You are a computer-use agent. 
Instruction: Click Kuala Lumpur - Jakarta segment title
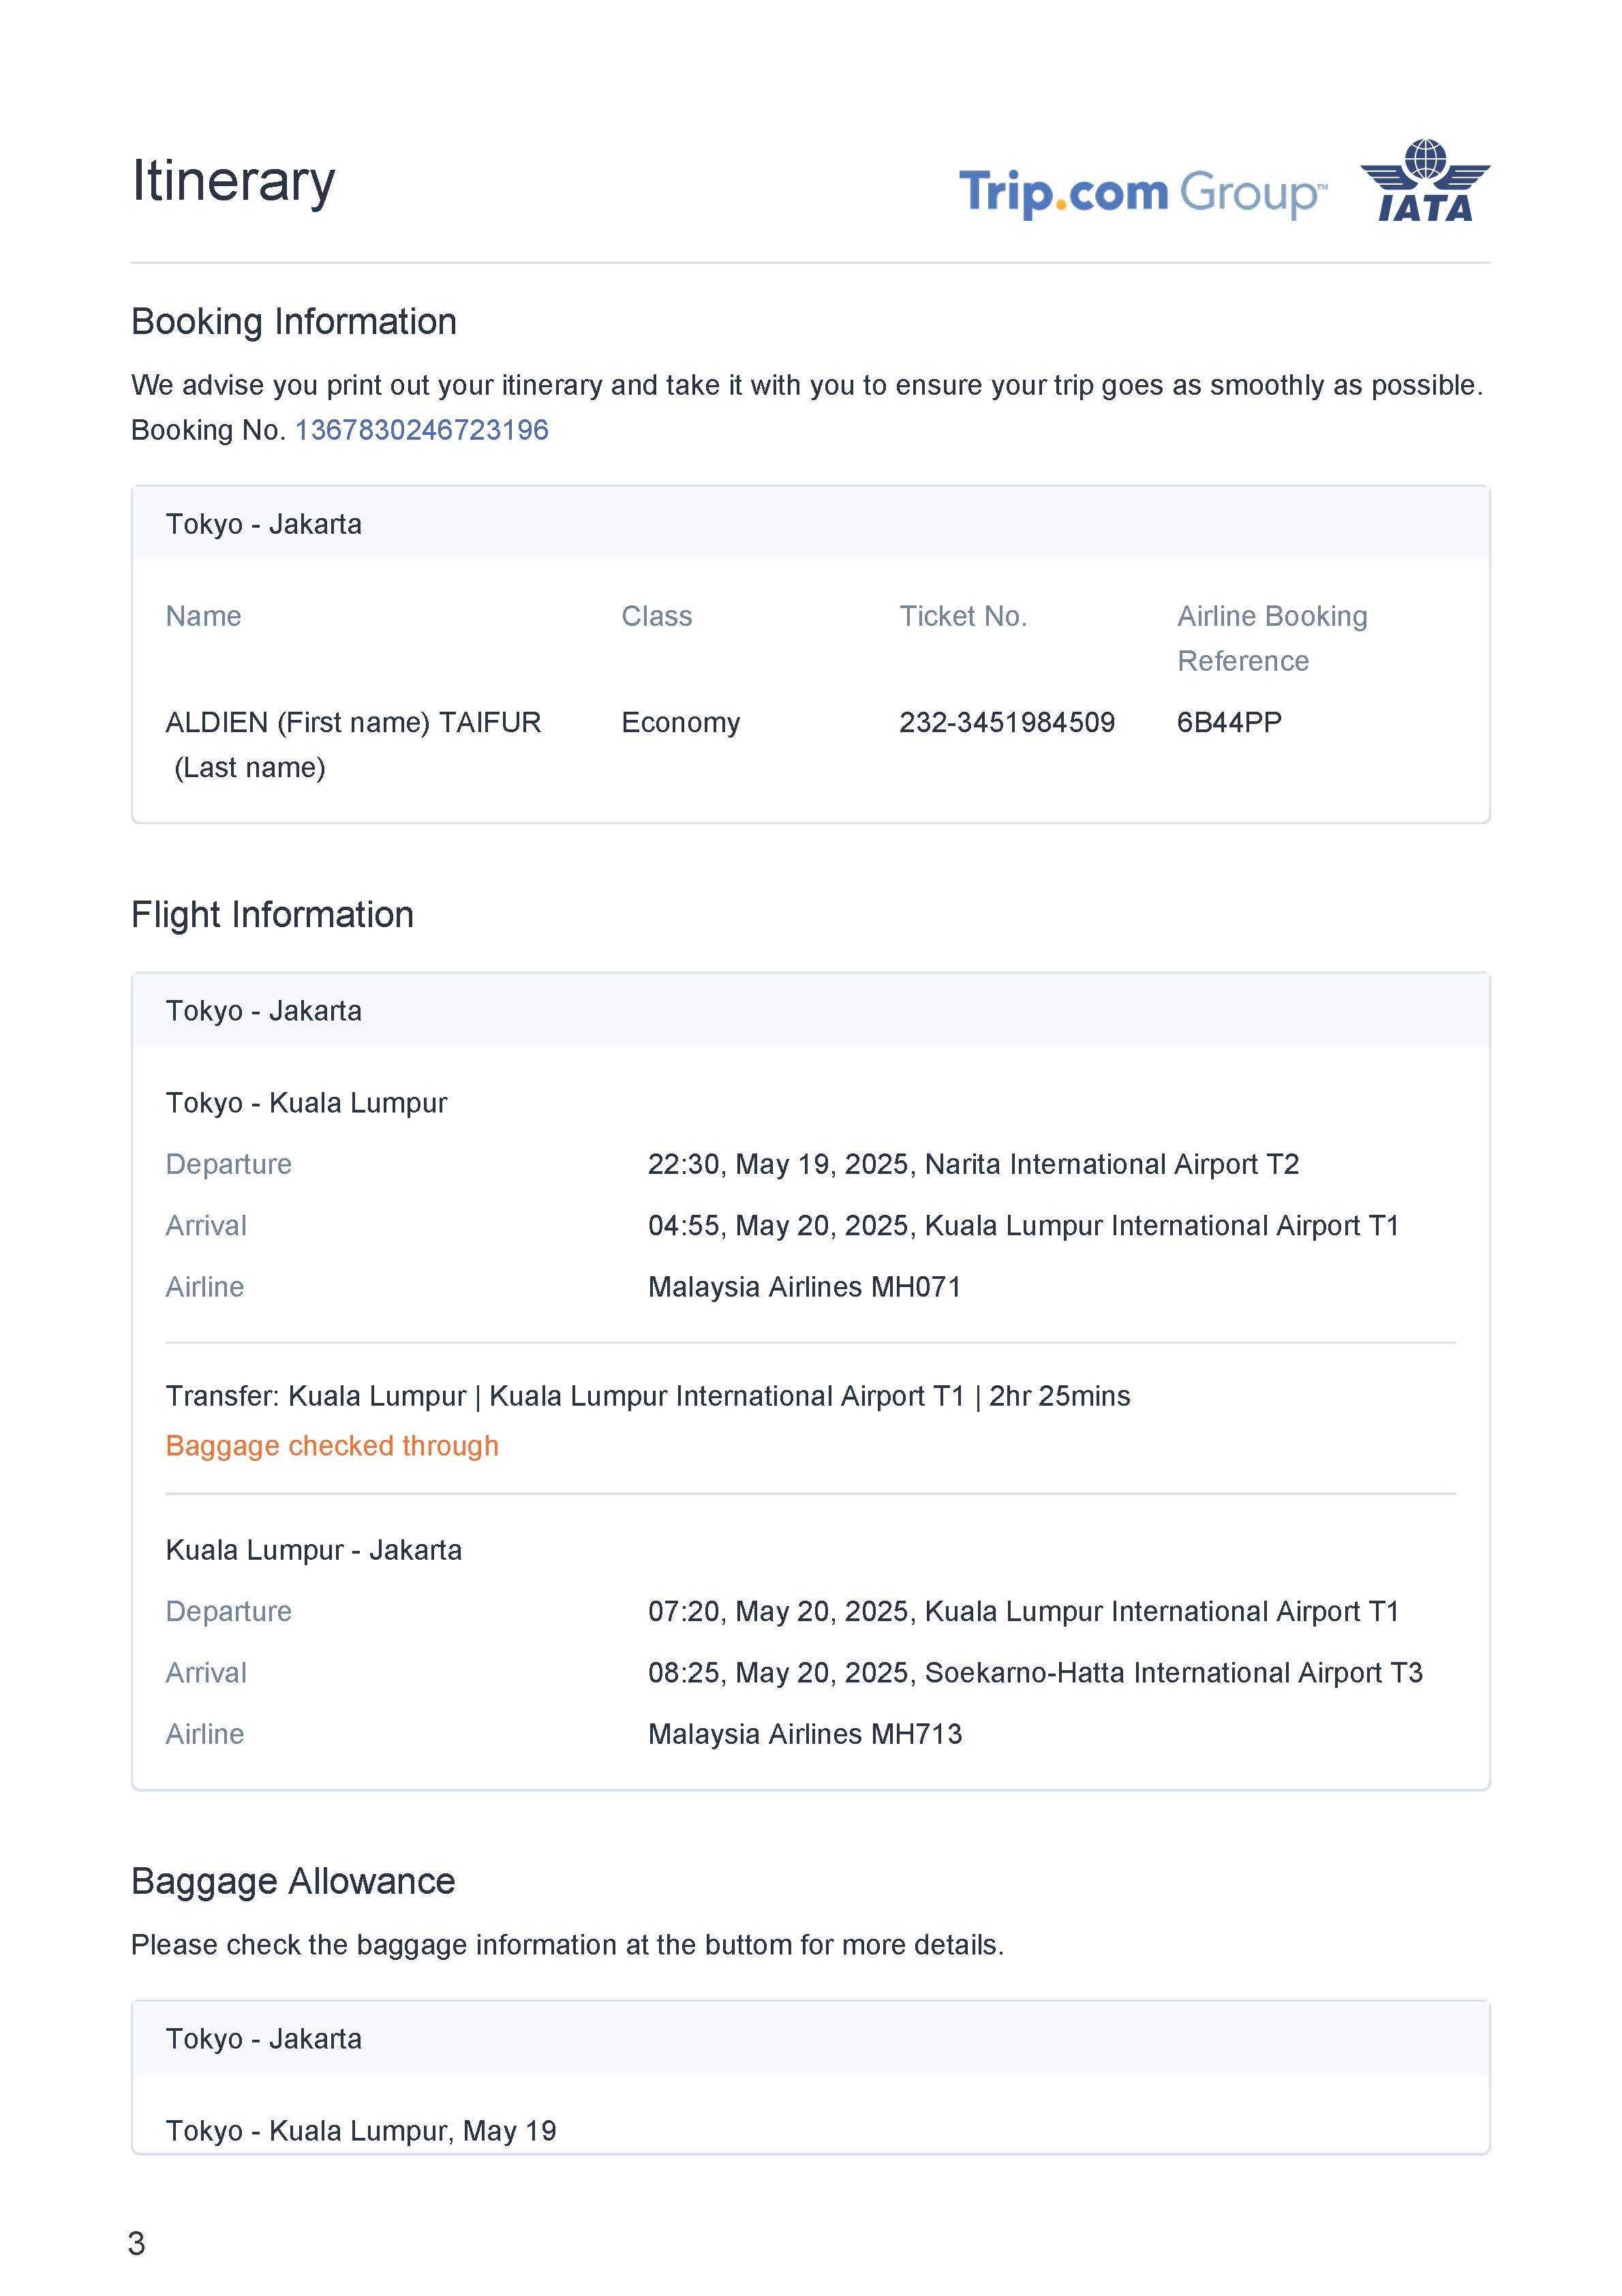point(313,1550)
